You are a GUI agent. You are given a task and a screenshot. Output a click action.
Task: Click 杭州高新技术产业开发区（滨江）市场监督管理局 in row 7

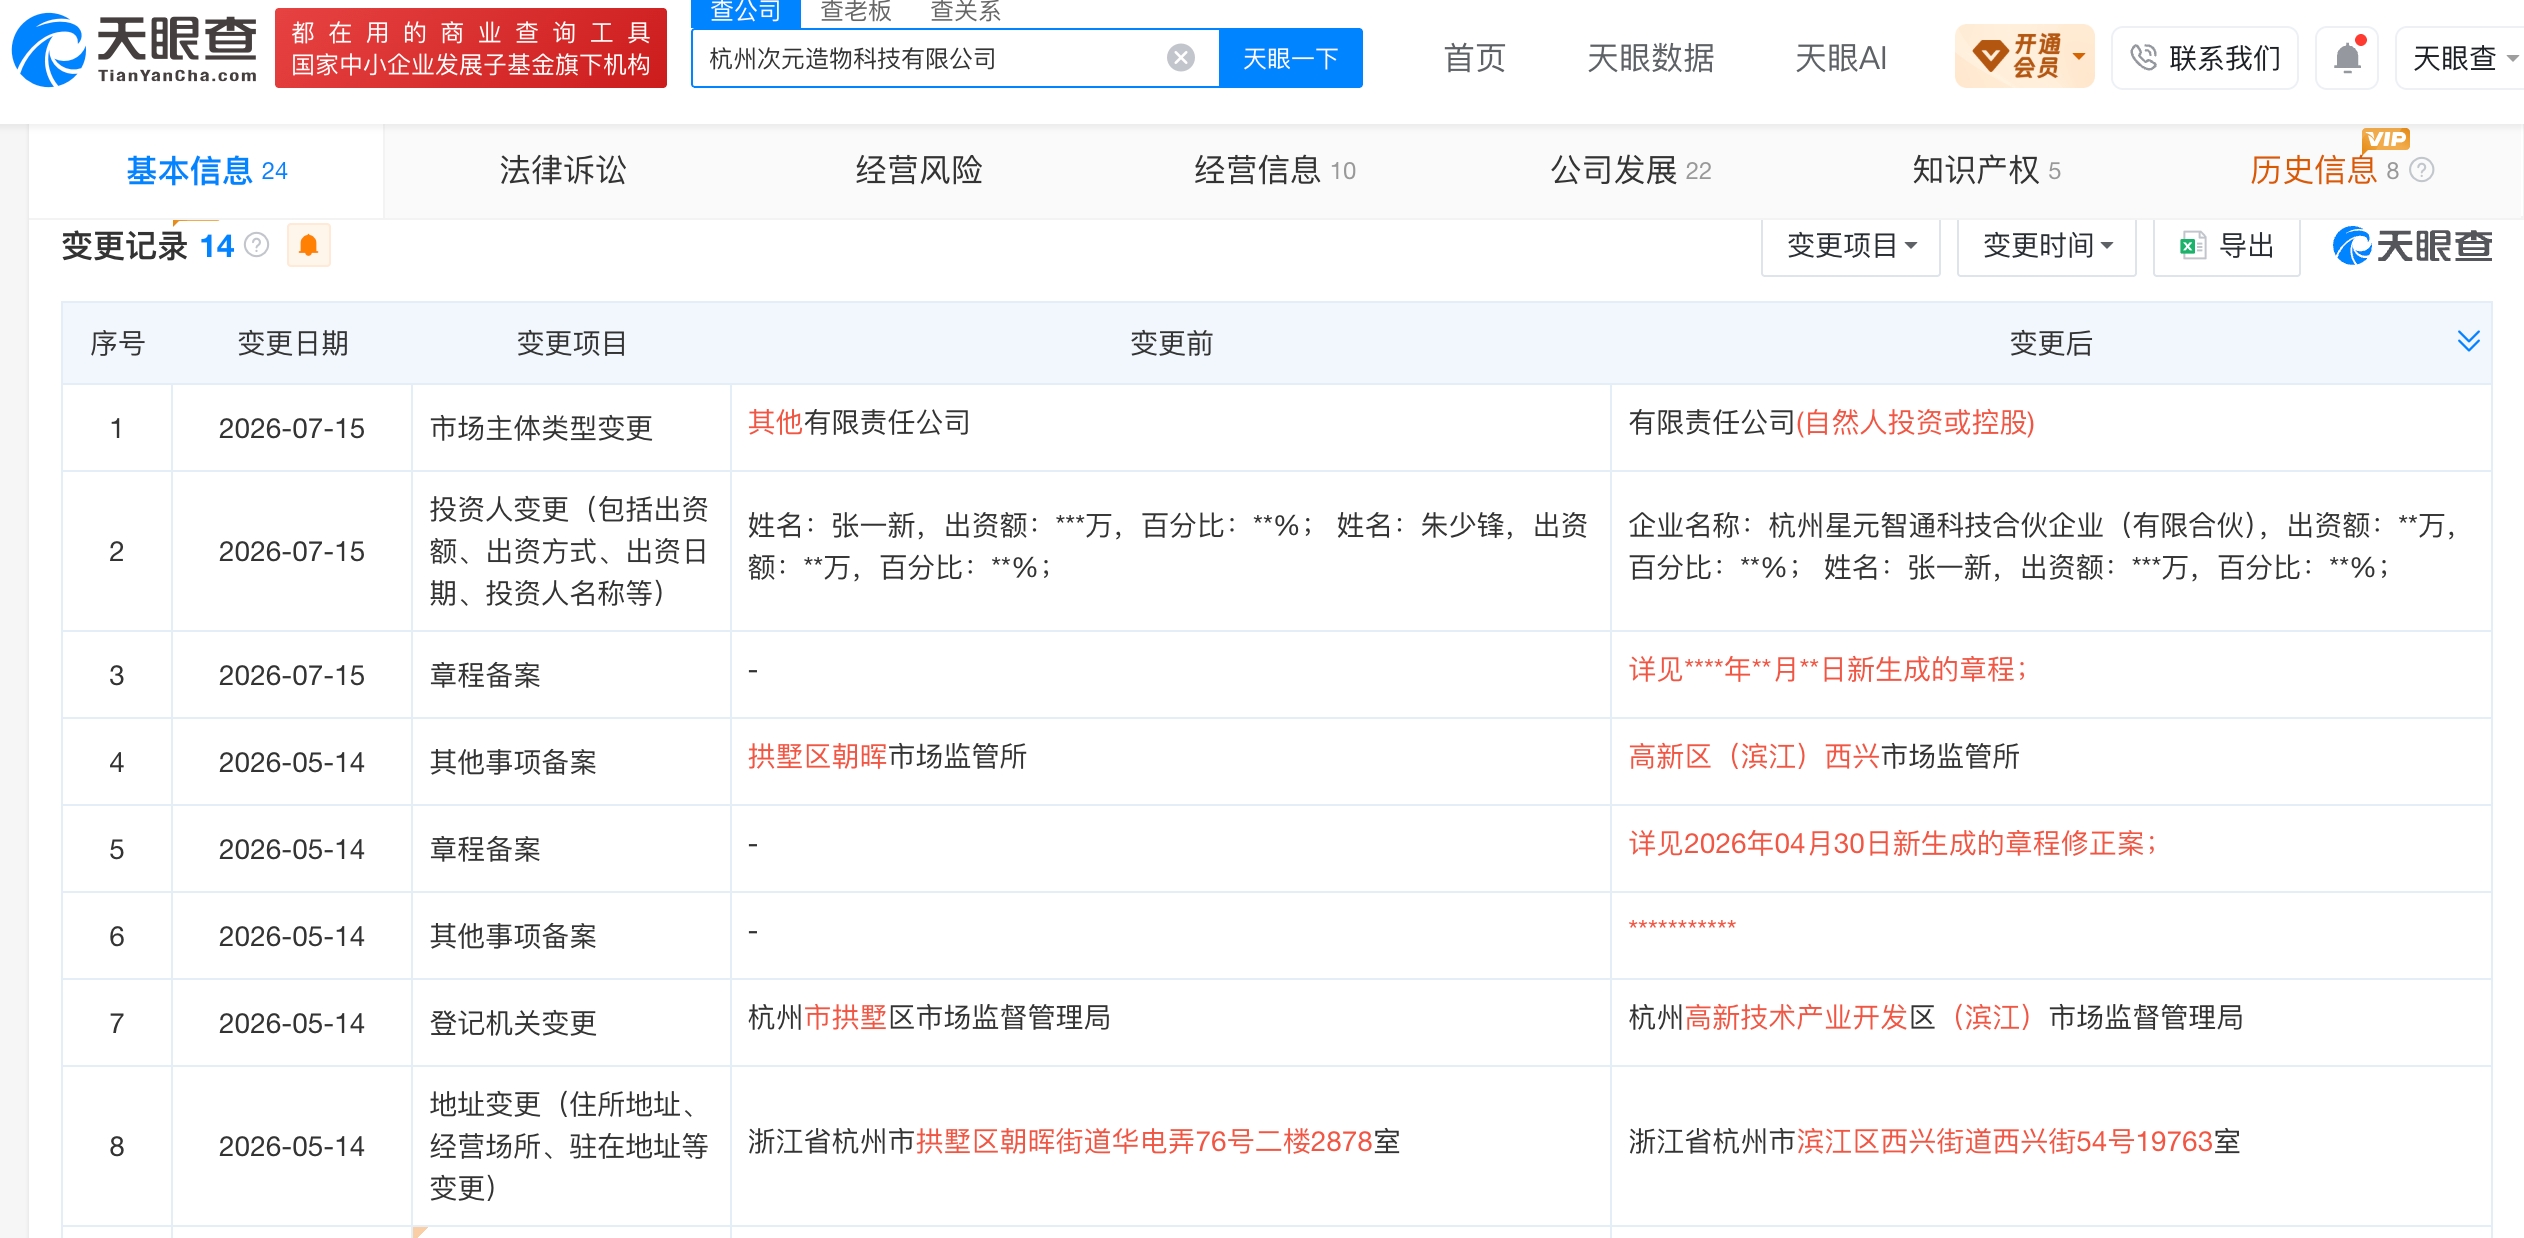click(x=1935, y=1018)
